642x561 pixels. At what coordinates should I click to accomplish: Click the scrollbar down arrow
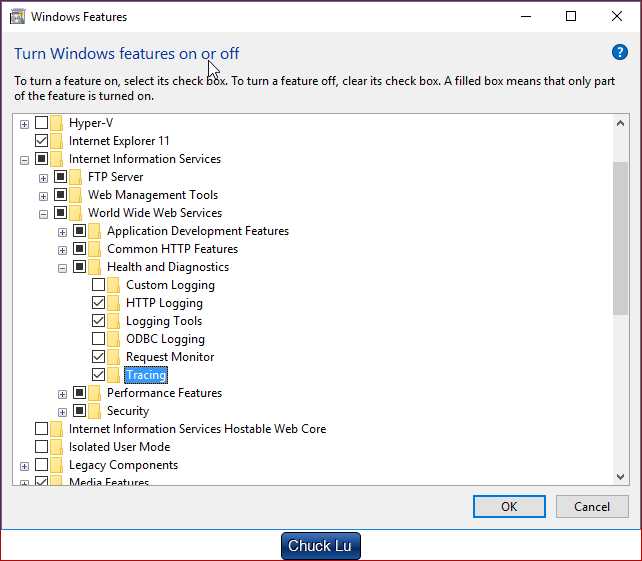(620, 477)
